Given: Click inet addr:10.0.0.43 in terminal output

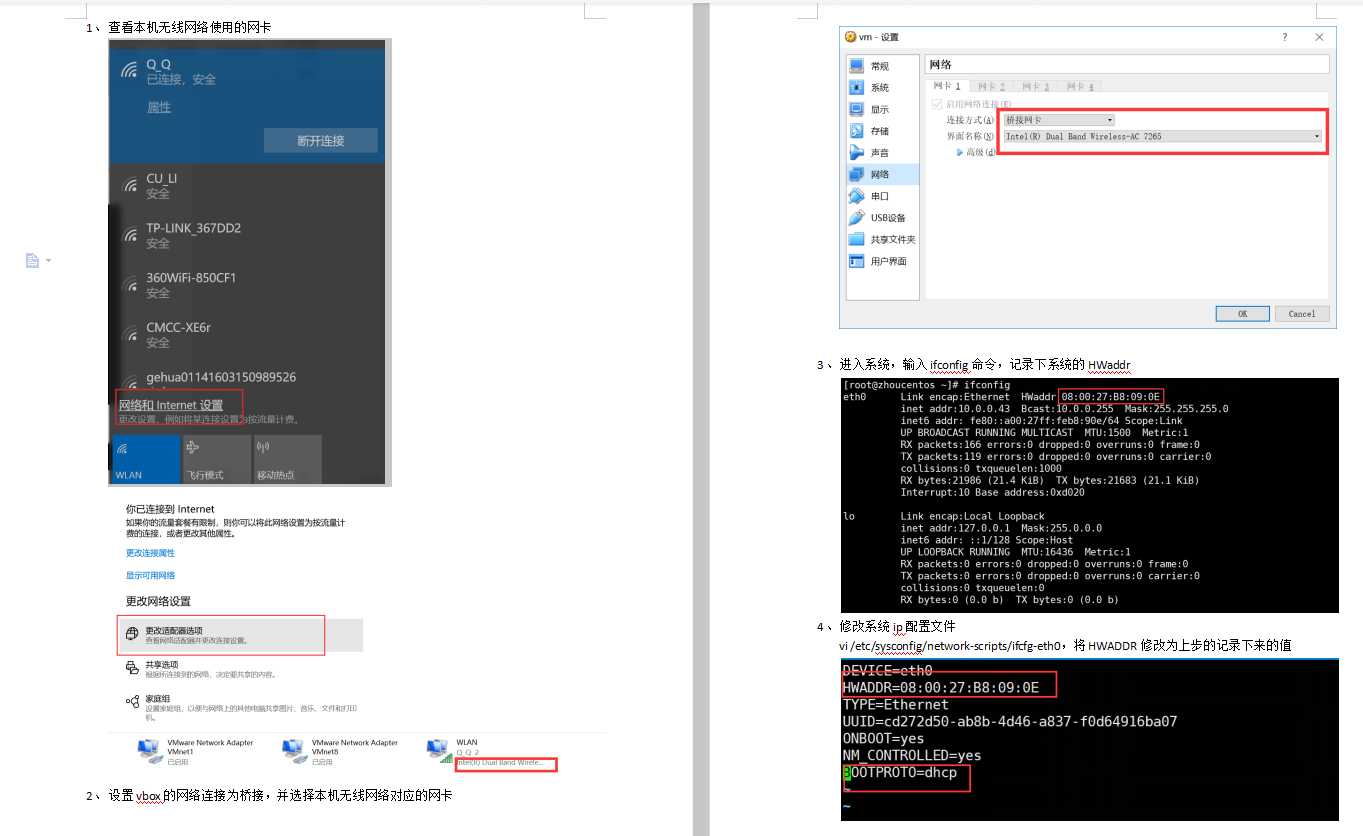Looking at the screenshot, I should tap(954, 409).
